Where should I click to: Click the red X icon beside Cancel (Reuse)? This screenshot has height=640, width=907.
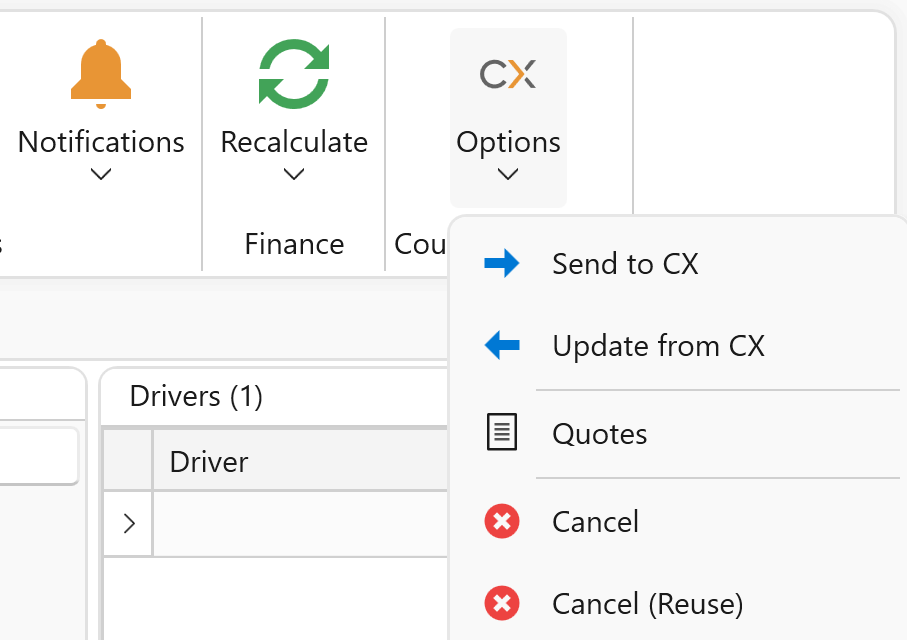point(502,604)
